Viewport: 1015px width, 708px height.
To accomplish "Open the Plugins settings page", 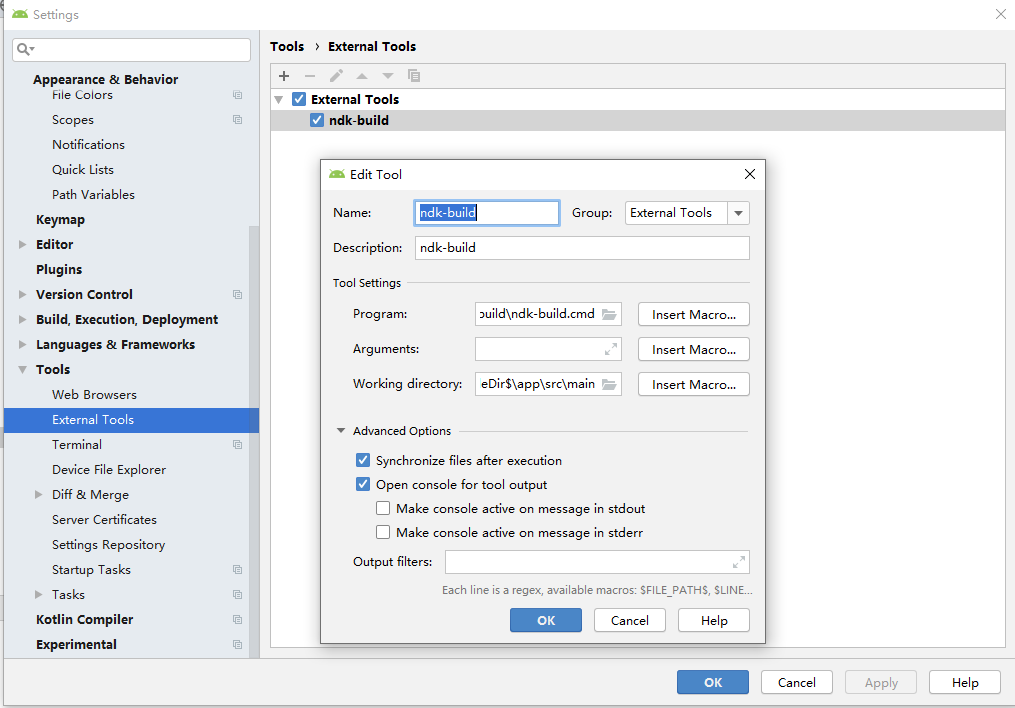I will [x=59, y=269].
